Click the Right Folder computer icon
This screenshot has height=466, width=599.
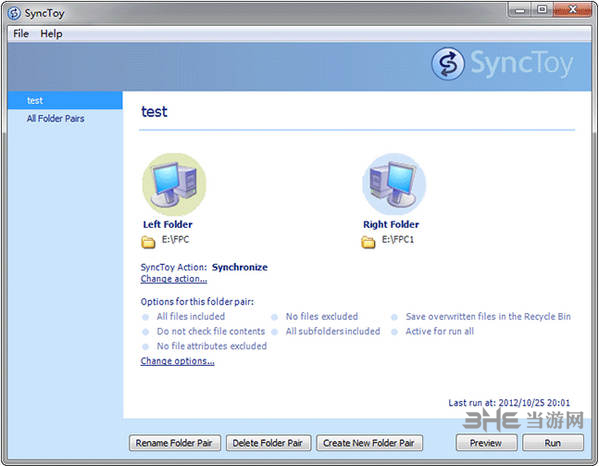(x=394, y=184)
